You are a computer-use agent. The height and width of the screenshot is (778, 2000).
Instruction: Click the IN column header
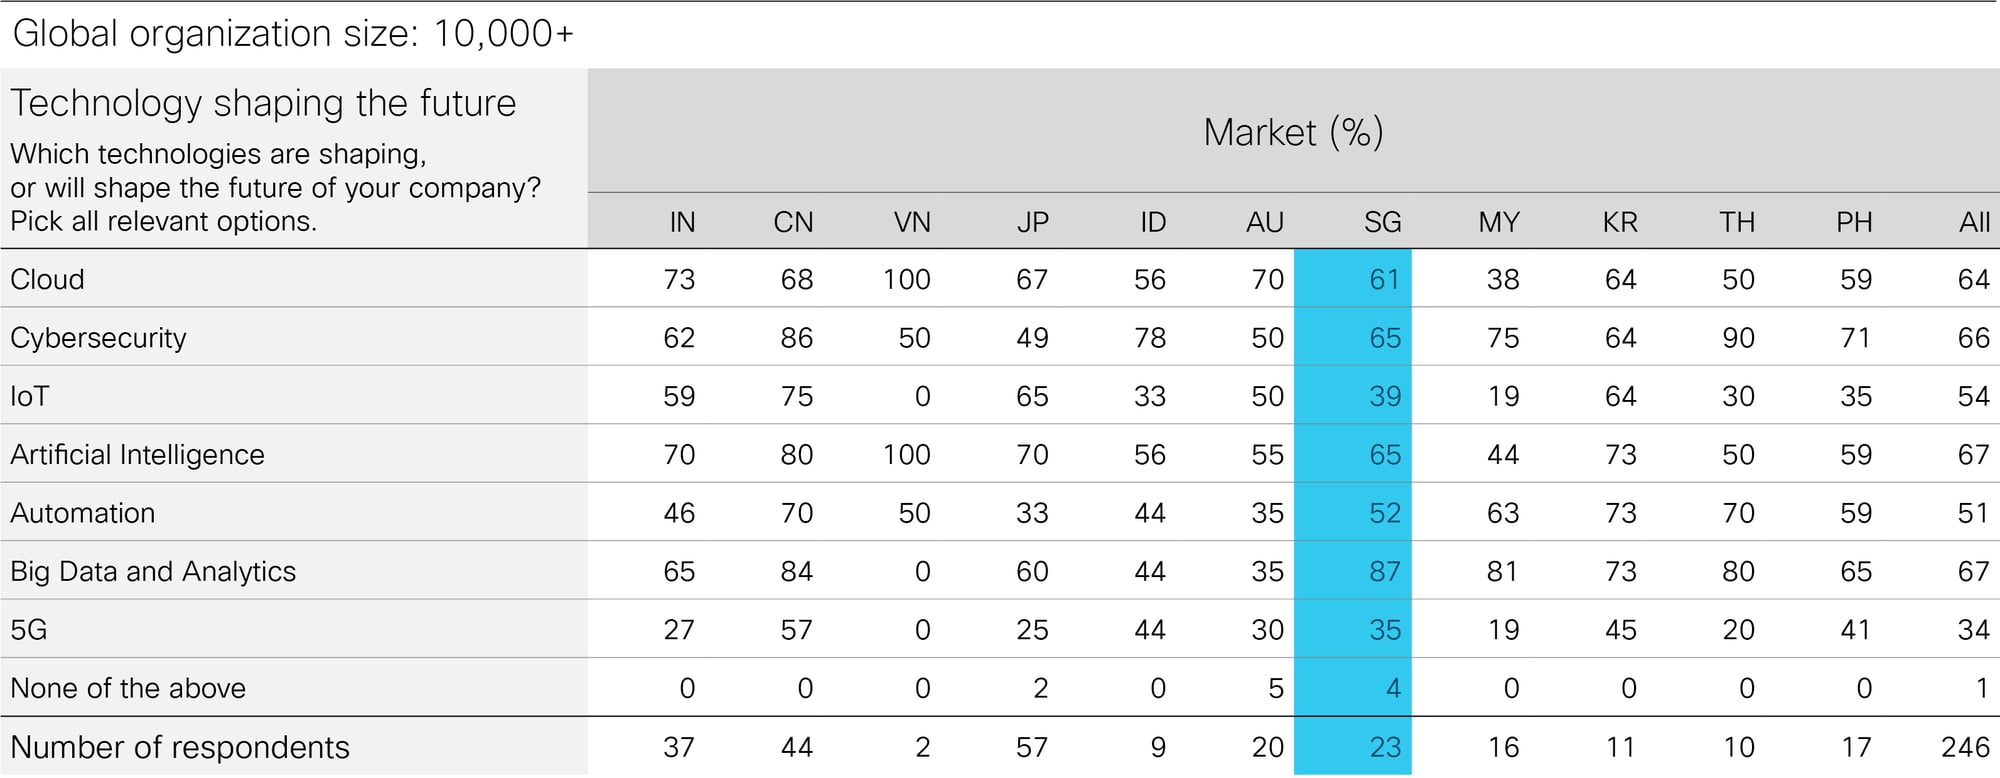(682, 222)
